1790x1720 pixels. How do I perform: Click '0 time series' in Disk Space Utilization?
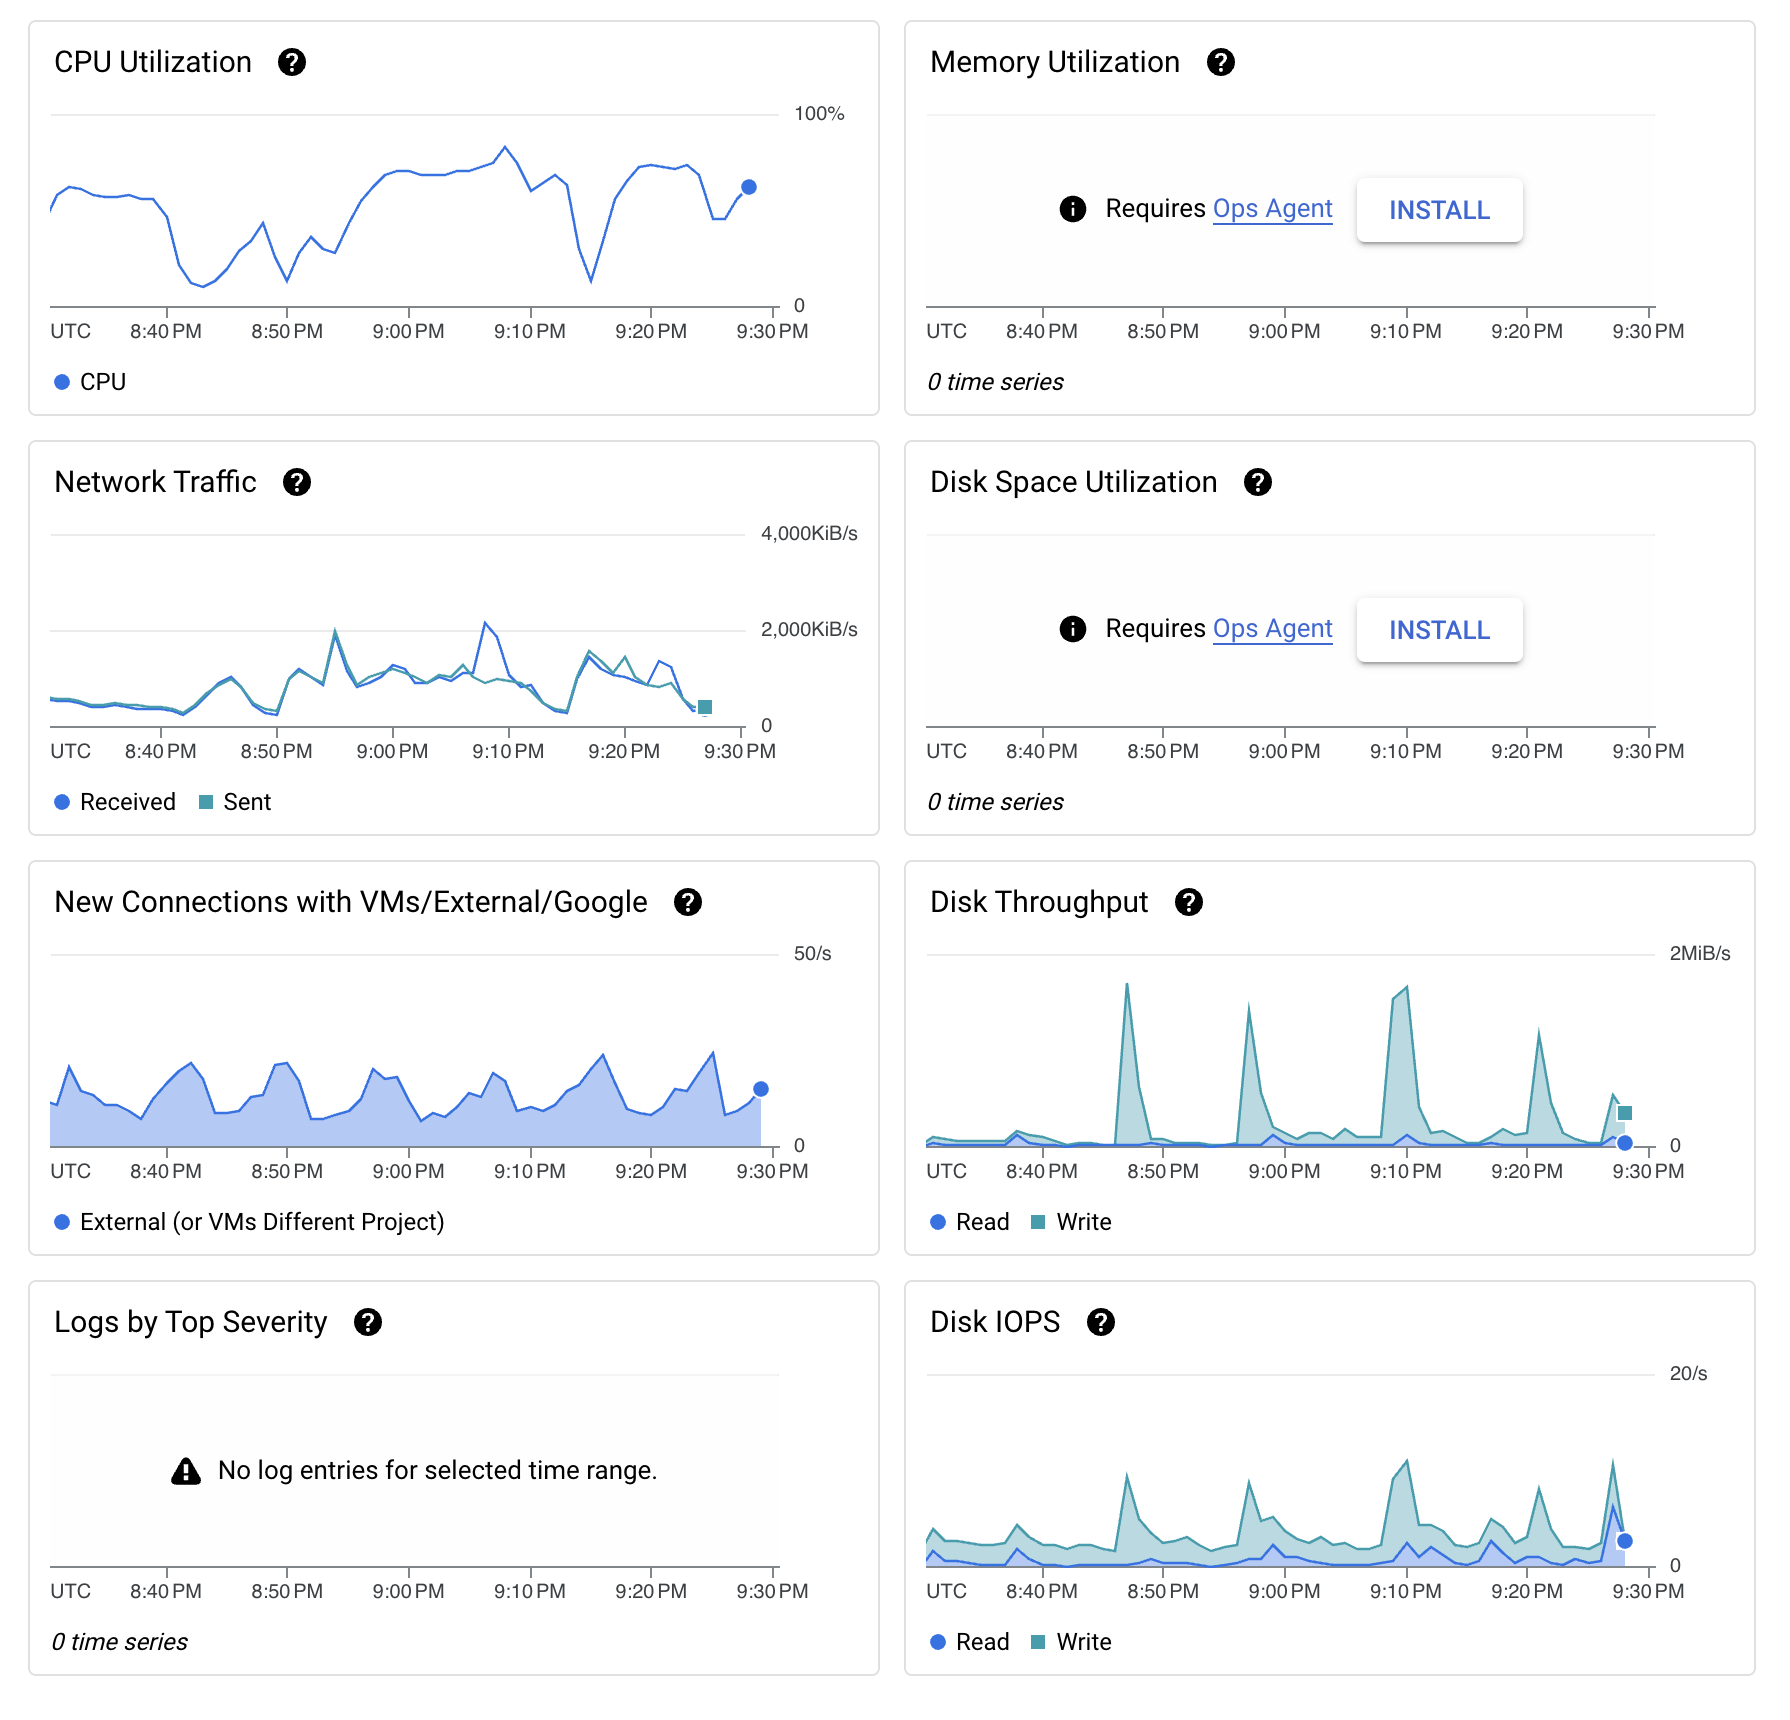(x=995, y=802)
